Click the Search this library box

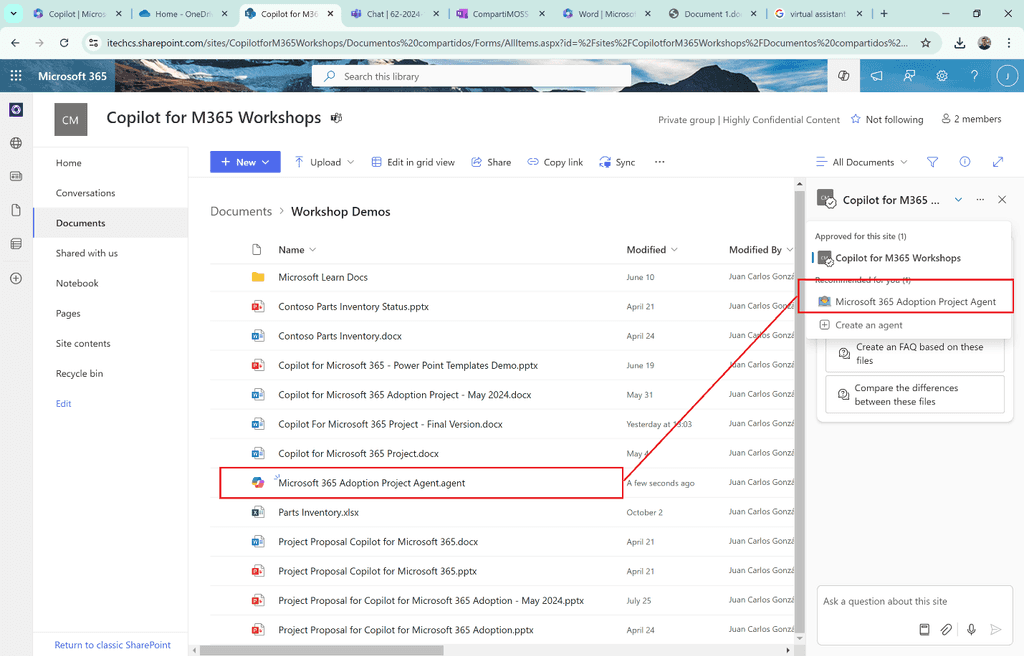coord(472,76)
